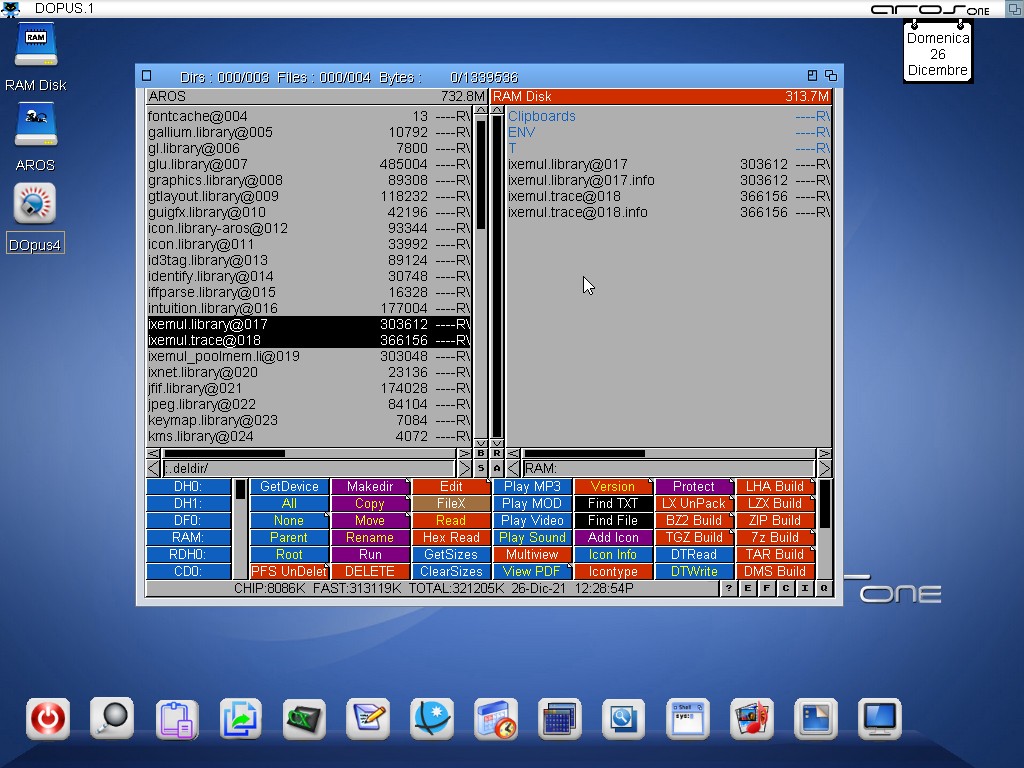Screen dimensions: 1024x768
Task: Click the Protect button
Action: pos(694,487)
